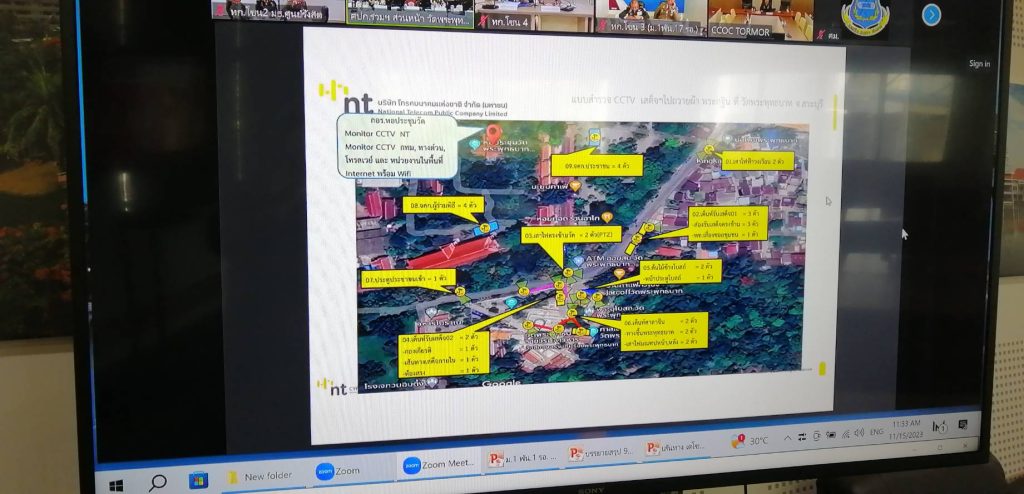Open the taskbar clock and date

pos(908,427)
